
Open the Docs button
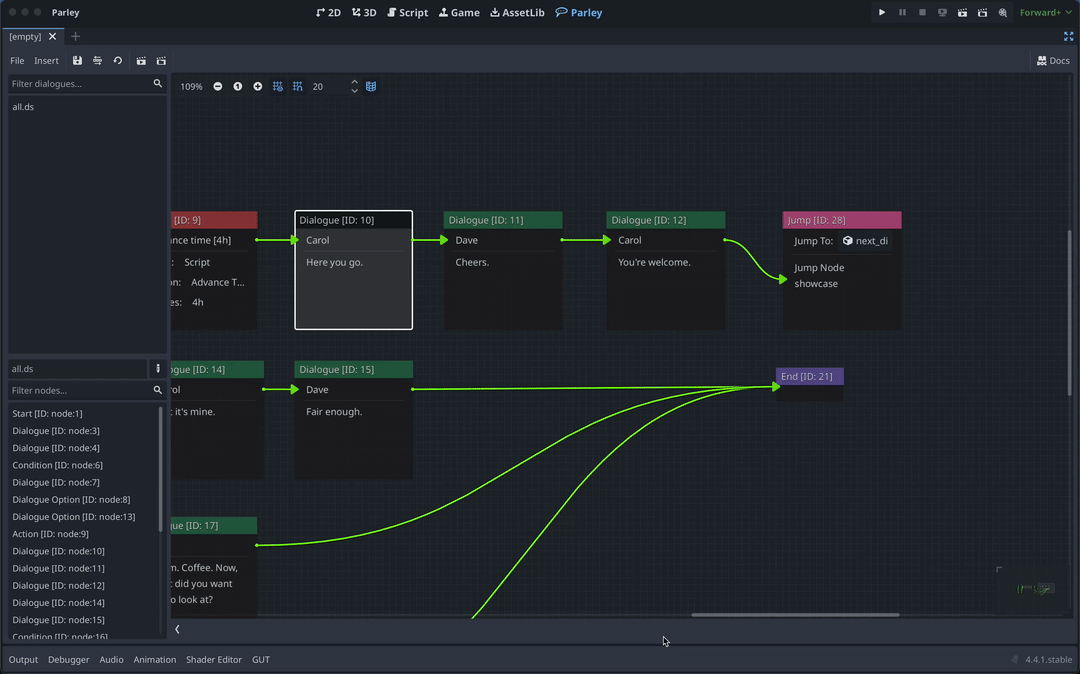click(1053, 61)
